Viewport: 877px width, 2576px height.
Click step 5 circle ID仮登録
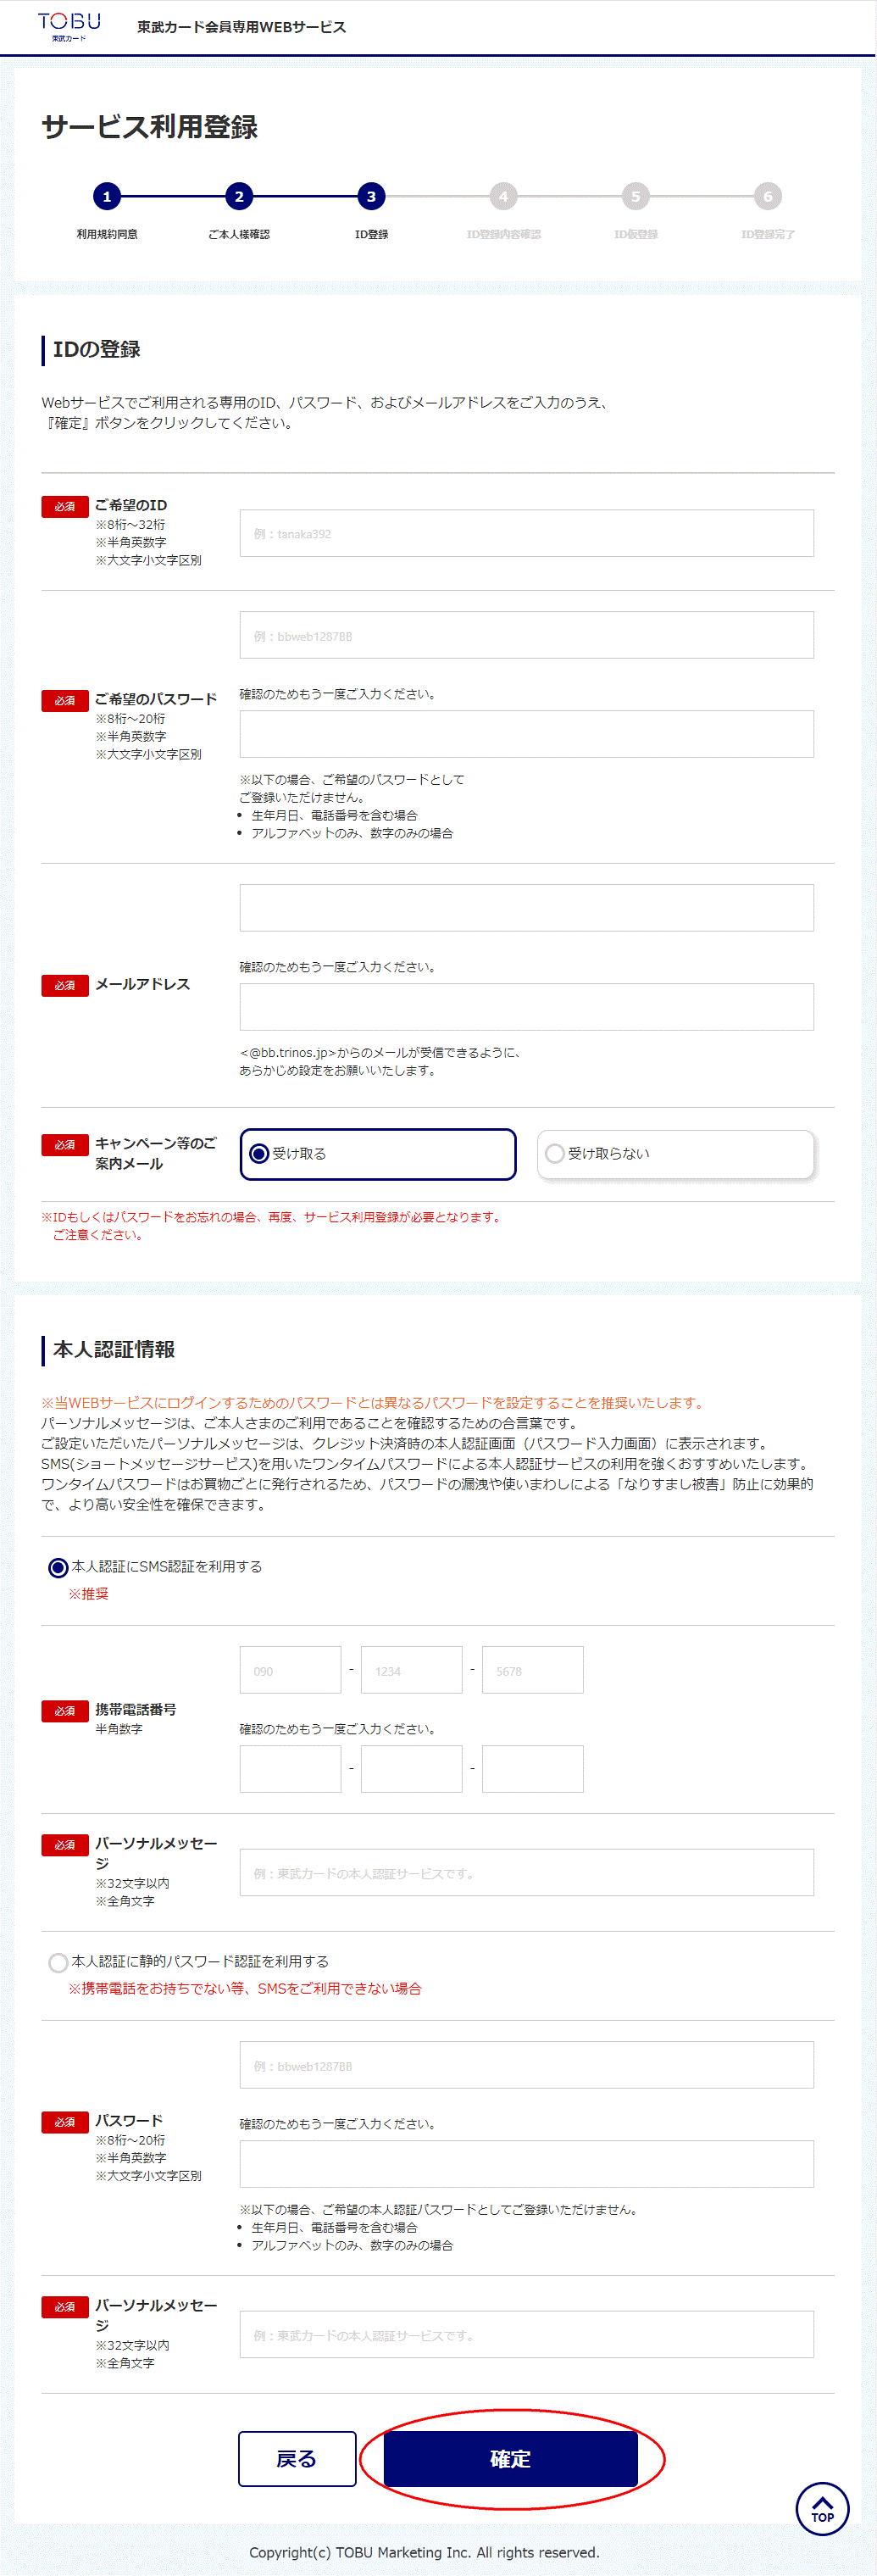pos(635,196)
